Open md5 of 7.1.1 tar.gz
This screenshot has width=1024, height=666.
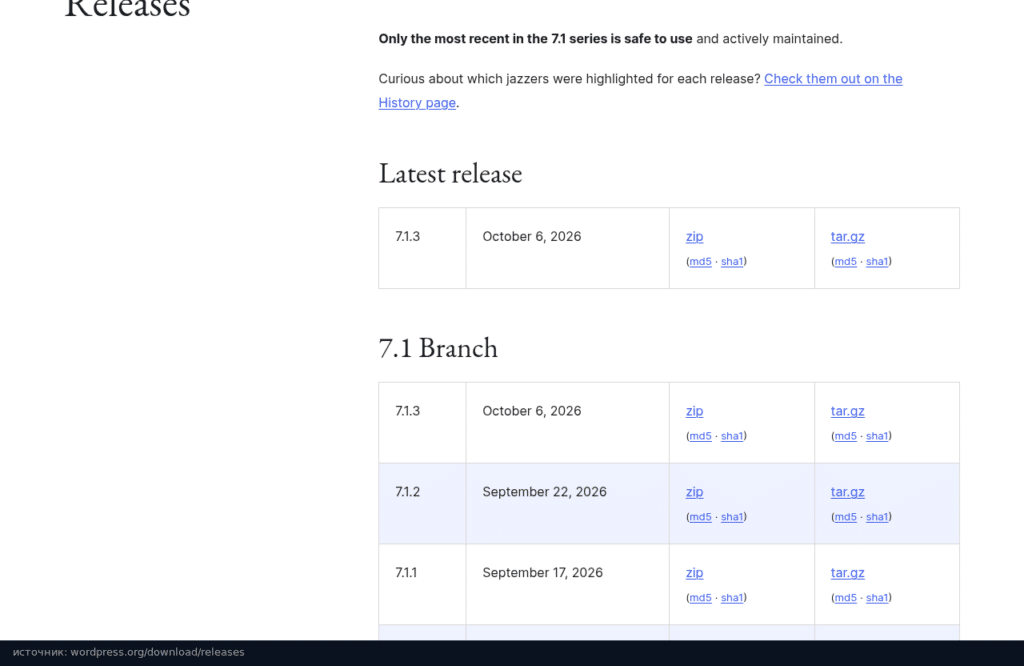click(845, 597)
